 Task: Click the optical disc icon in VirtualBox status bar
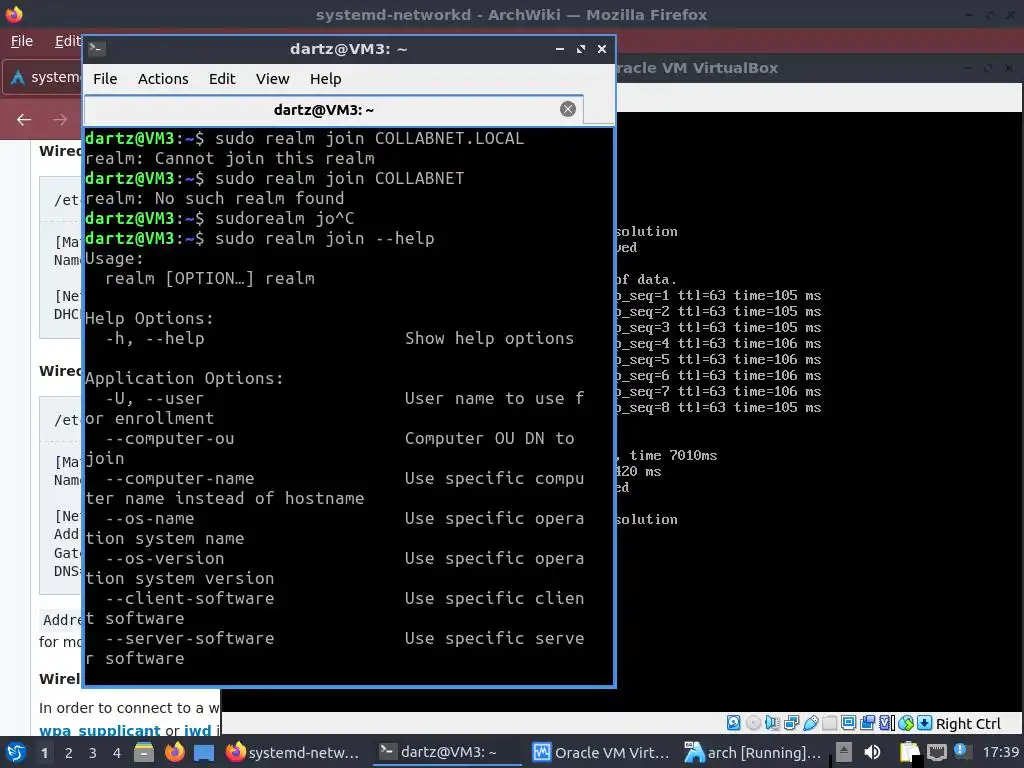pyautogui.click(x=754, y=723)
